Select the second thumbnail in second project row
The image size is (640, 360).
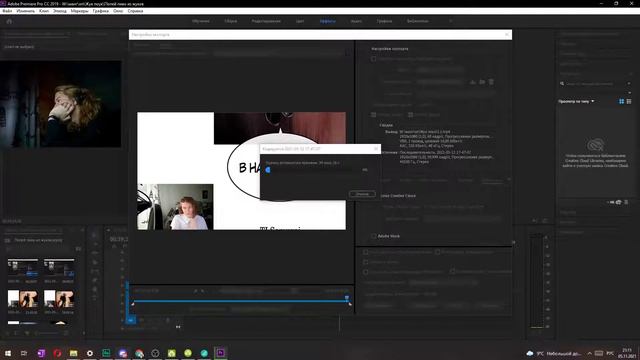pyautogui.click(x=59, y=299)
